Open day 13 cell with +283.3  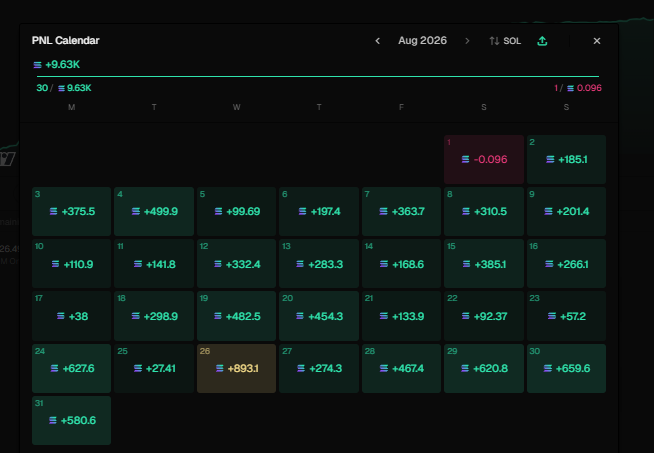(319, 264)
